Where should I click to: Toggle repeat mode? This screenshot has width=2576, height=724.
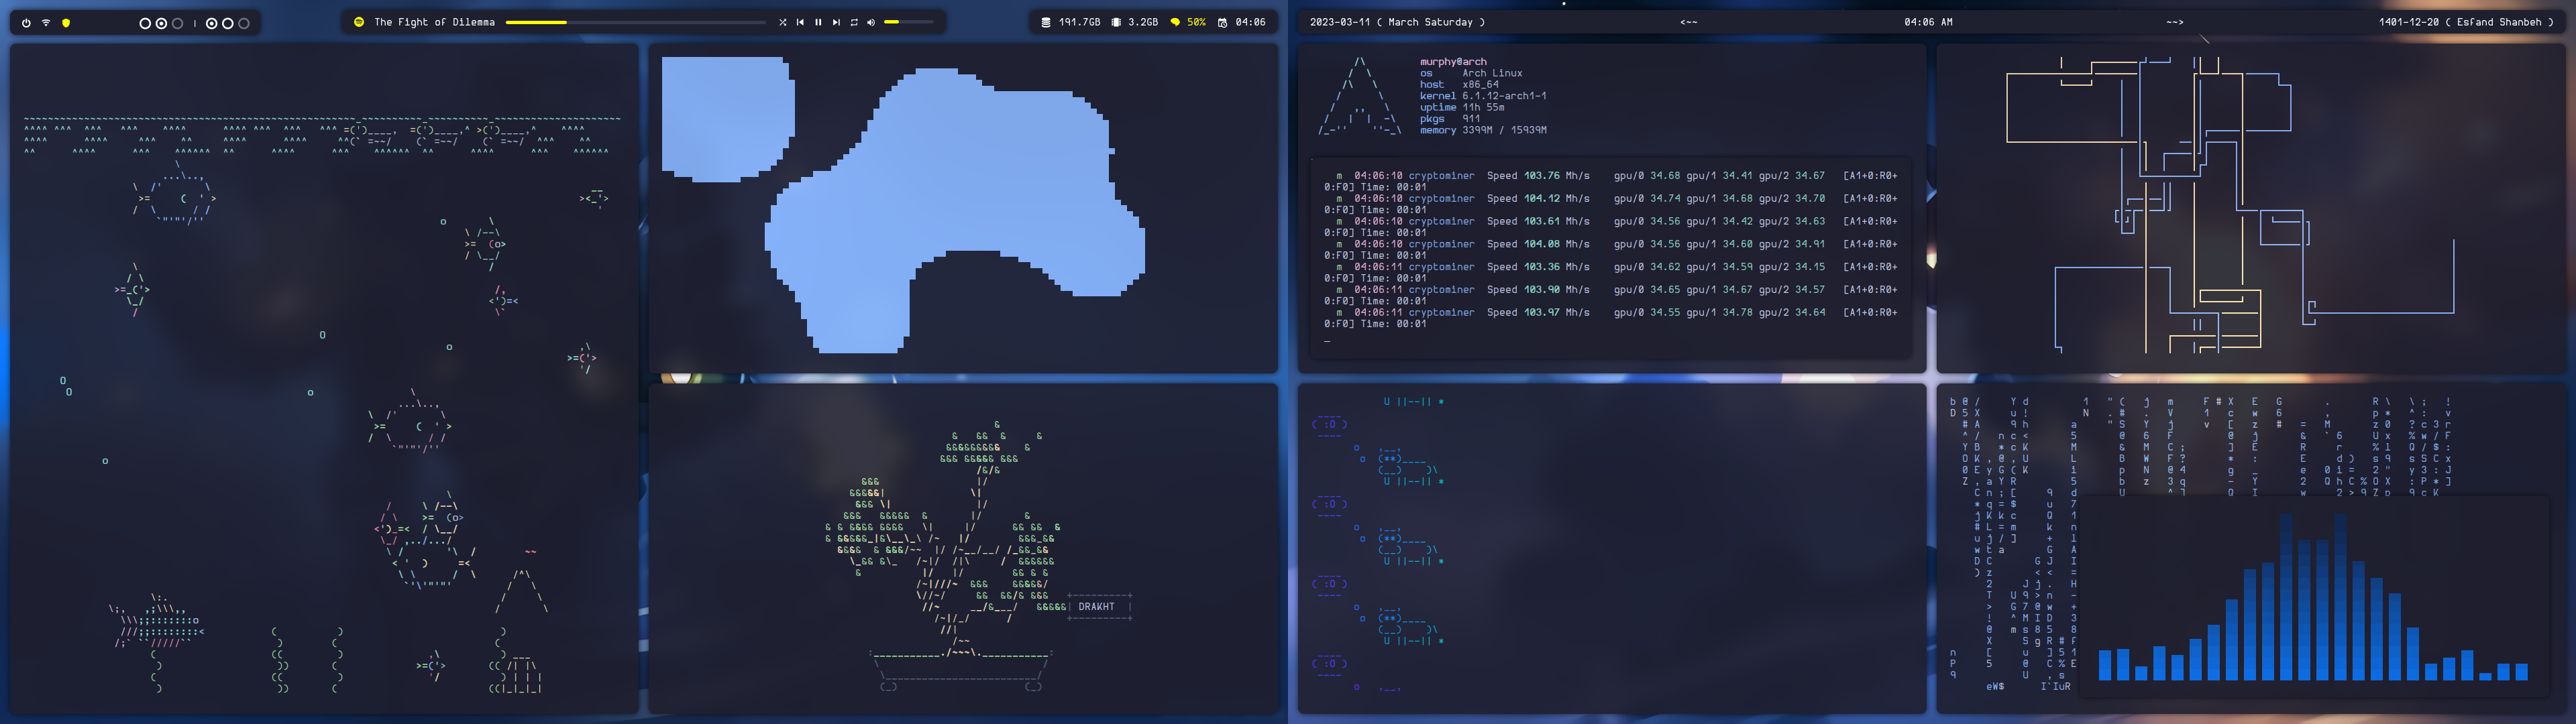pyautogui.click(x=854, y=22)
